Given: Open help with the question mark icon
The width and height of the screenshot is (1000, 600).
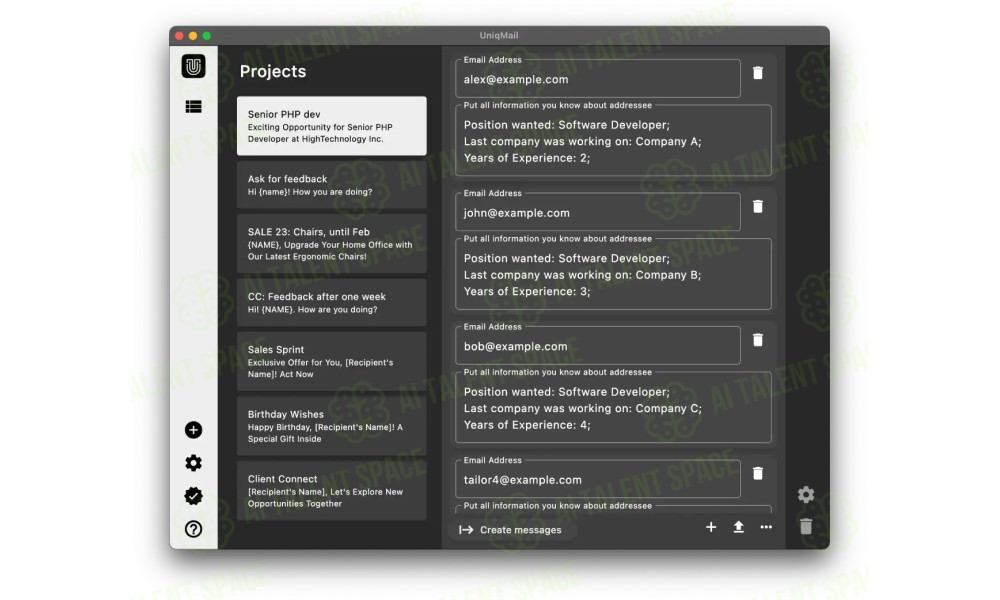Looking at the screenshot, I should pyautogui.click(x=193, y=529).
